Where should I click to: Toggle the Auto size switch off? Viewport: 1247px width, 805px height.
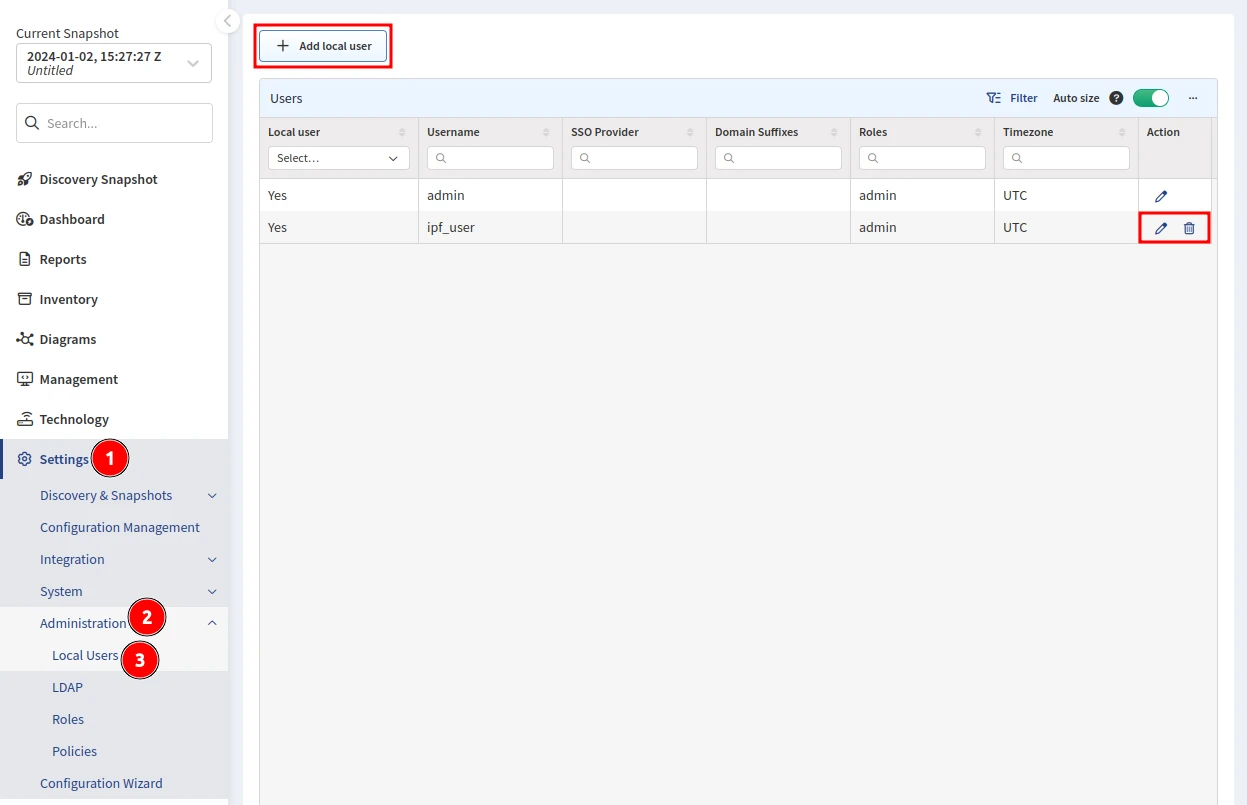tap(1150, 98)
